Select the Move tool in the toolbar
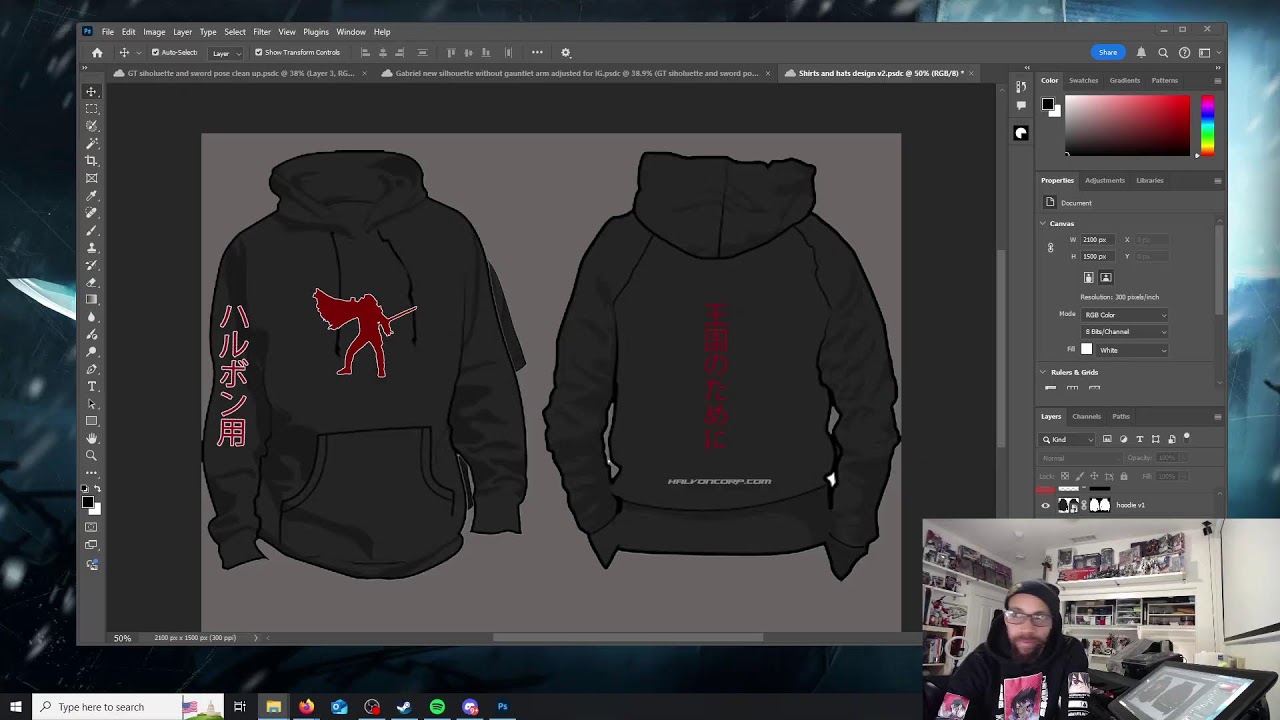The height and width of the screenshot is (720, 1280). click(91, 91)
